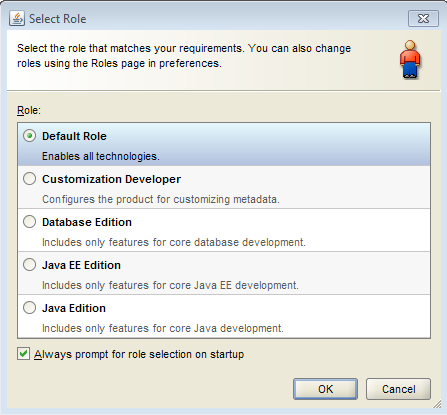This screenshot has height=415, width=447.
Task: Click the header instruction text about roles
Action: (184, 56)
